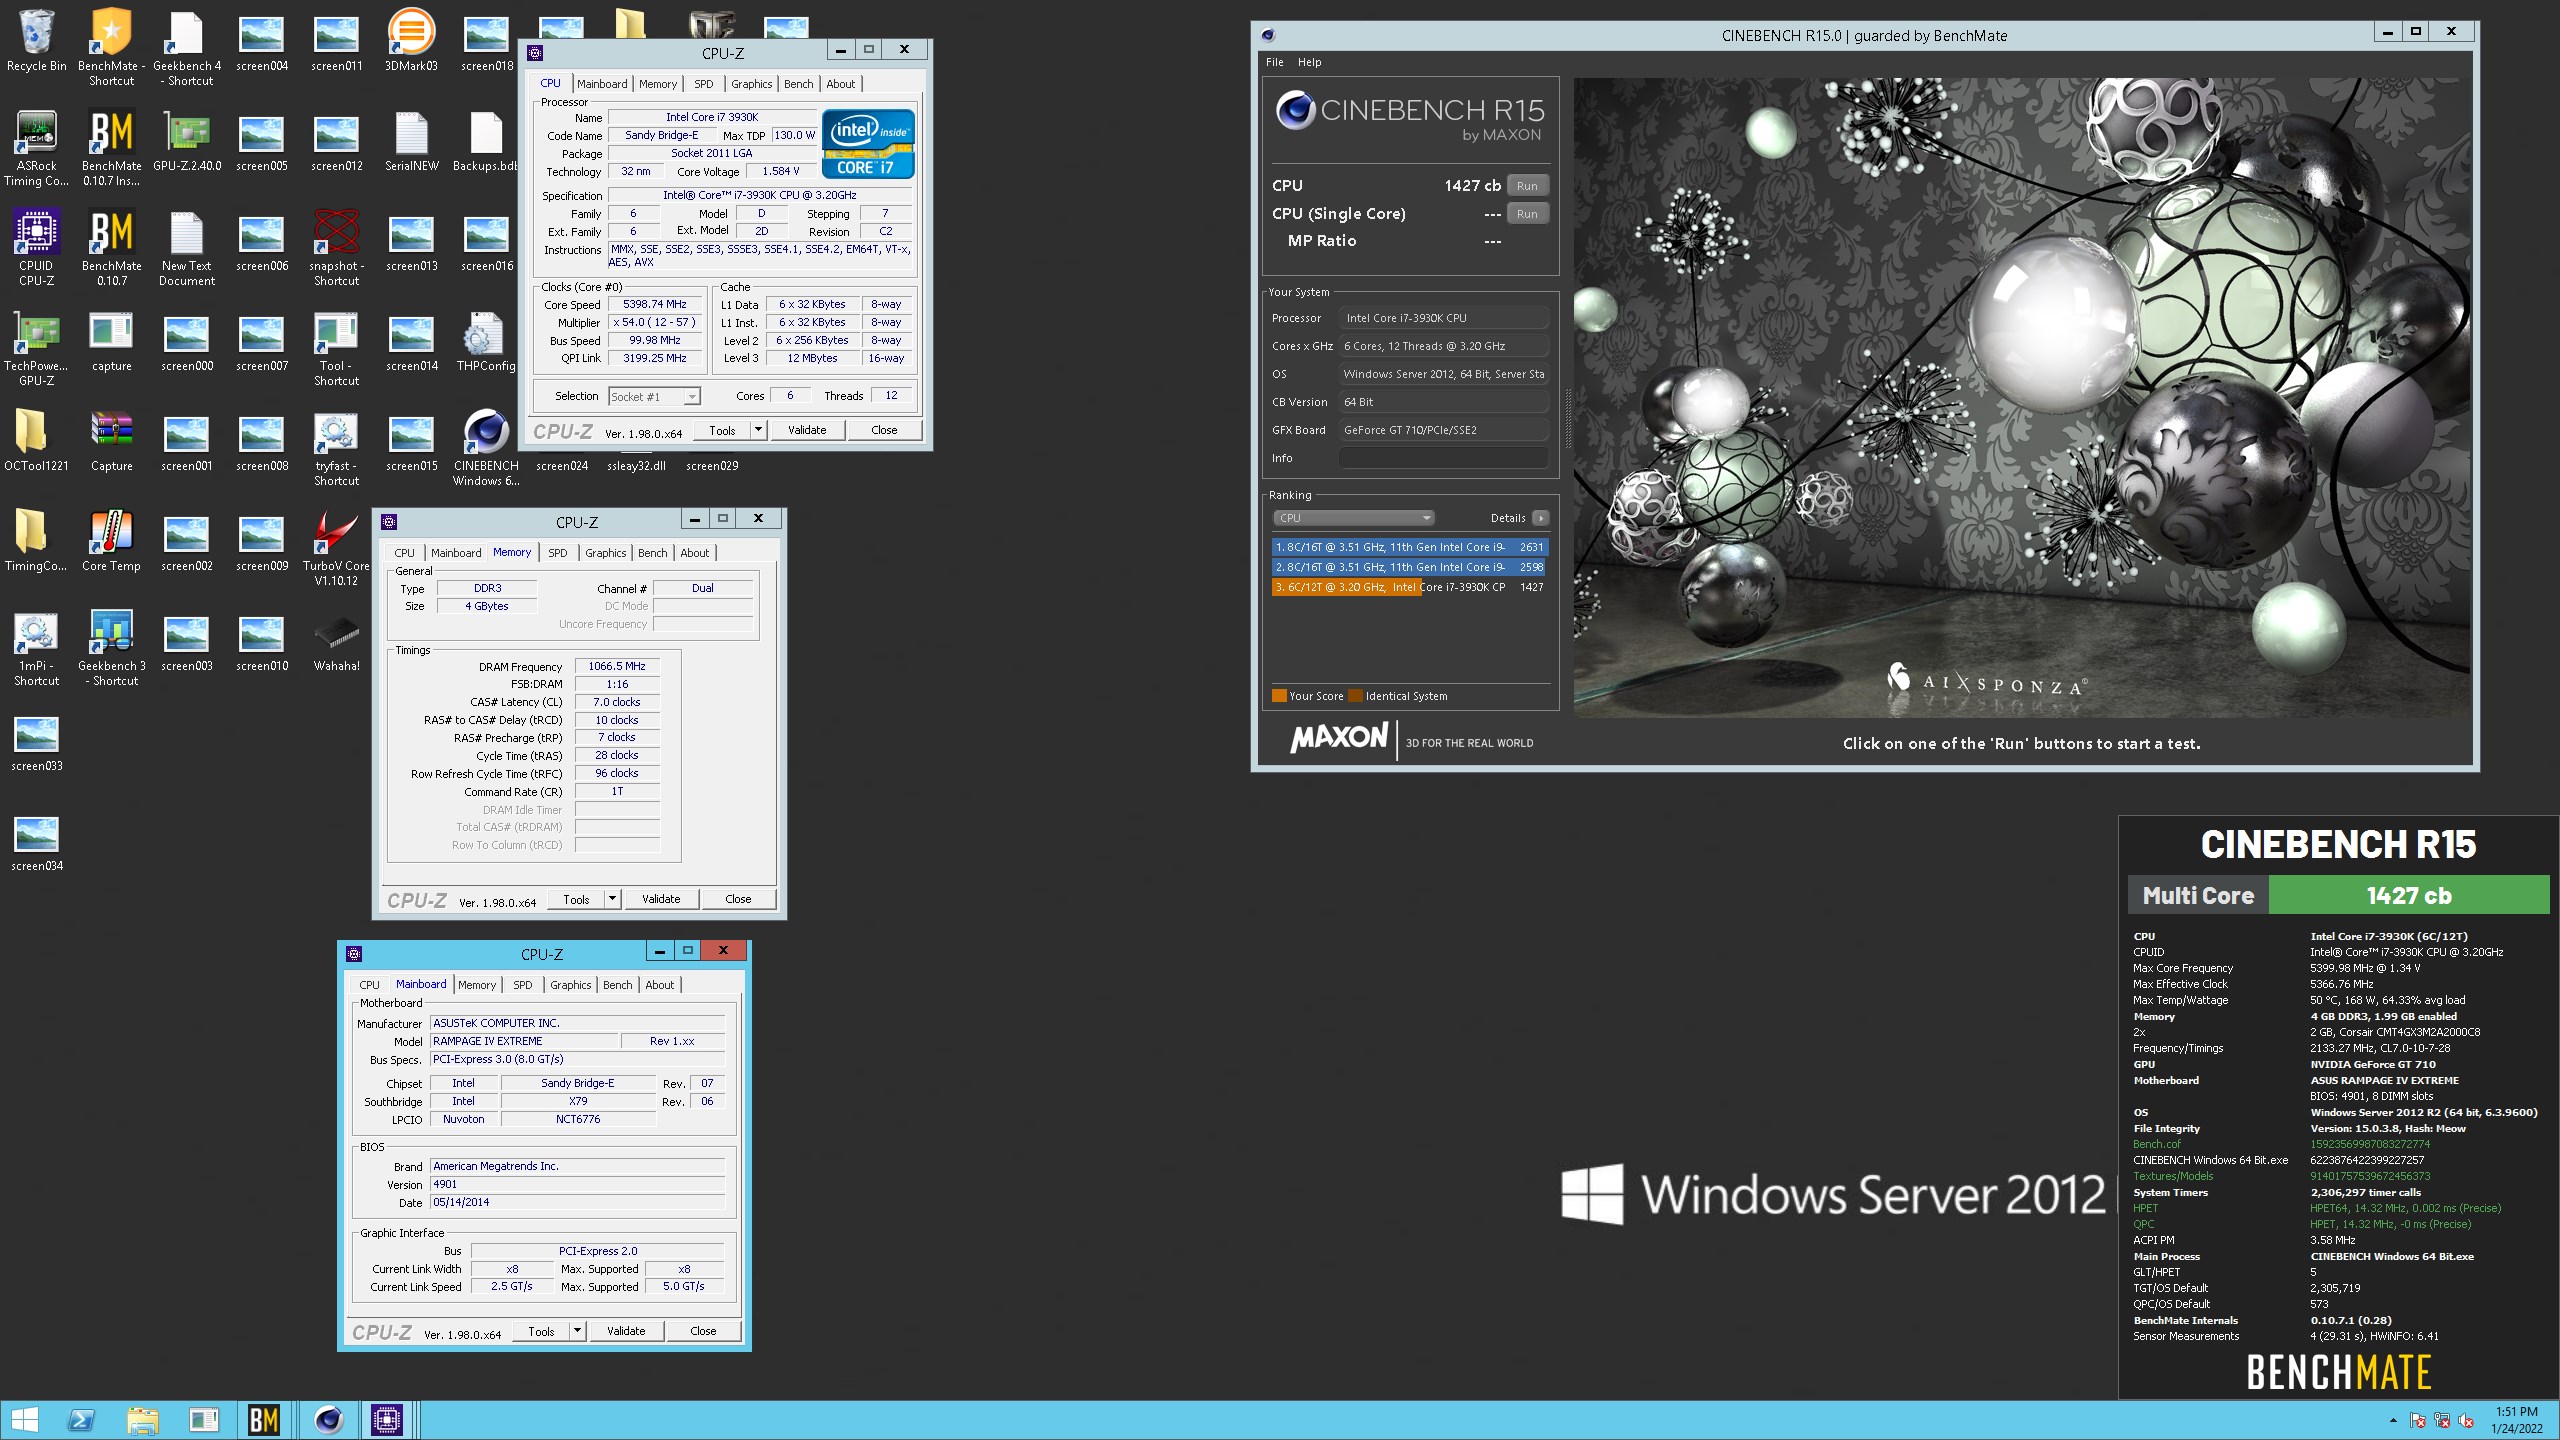The width and height of the screenshot is (2560, 1440).
Task: Open About tab in Memory CPU-Z window
Action: (694, 553)
